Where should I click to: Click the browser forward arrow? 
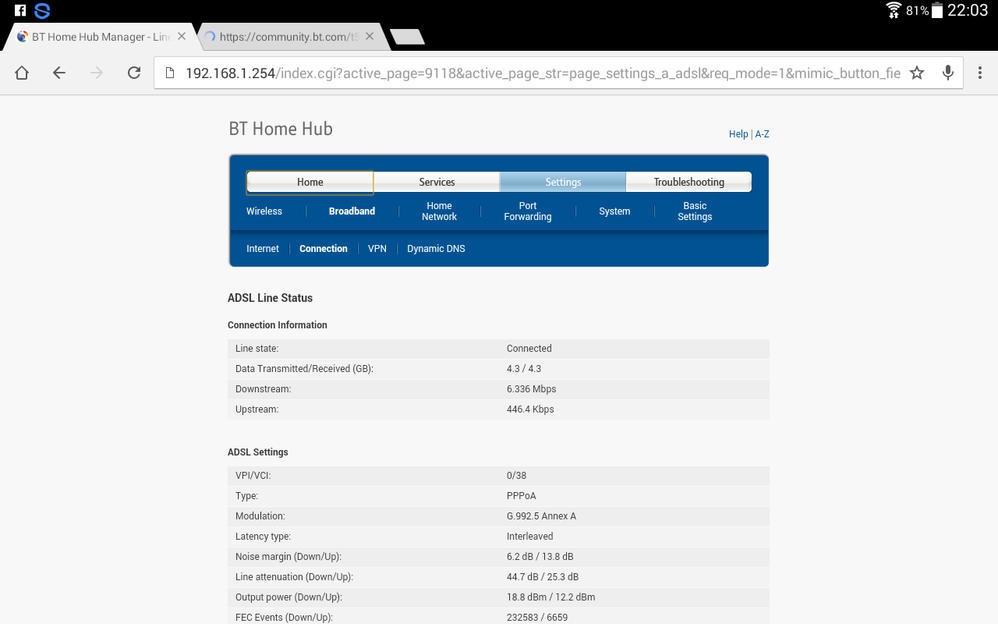coord(97,73)
